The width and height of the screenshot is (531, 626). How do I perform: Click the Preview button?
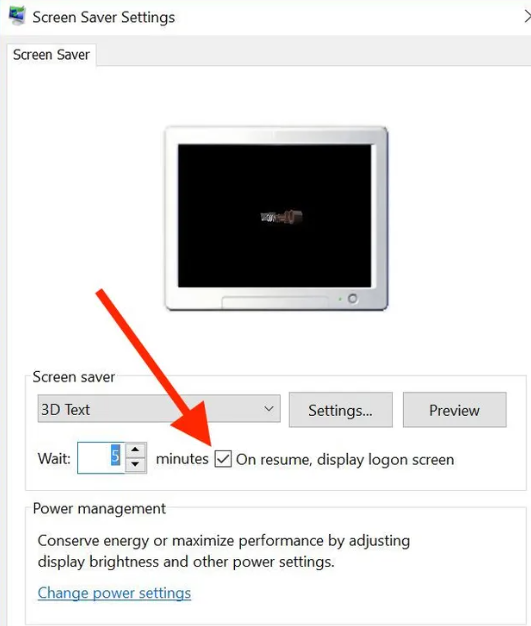pyautogui.click(x=454, y=410)
